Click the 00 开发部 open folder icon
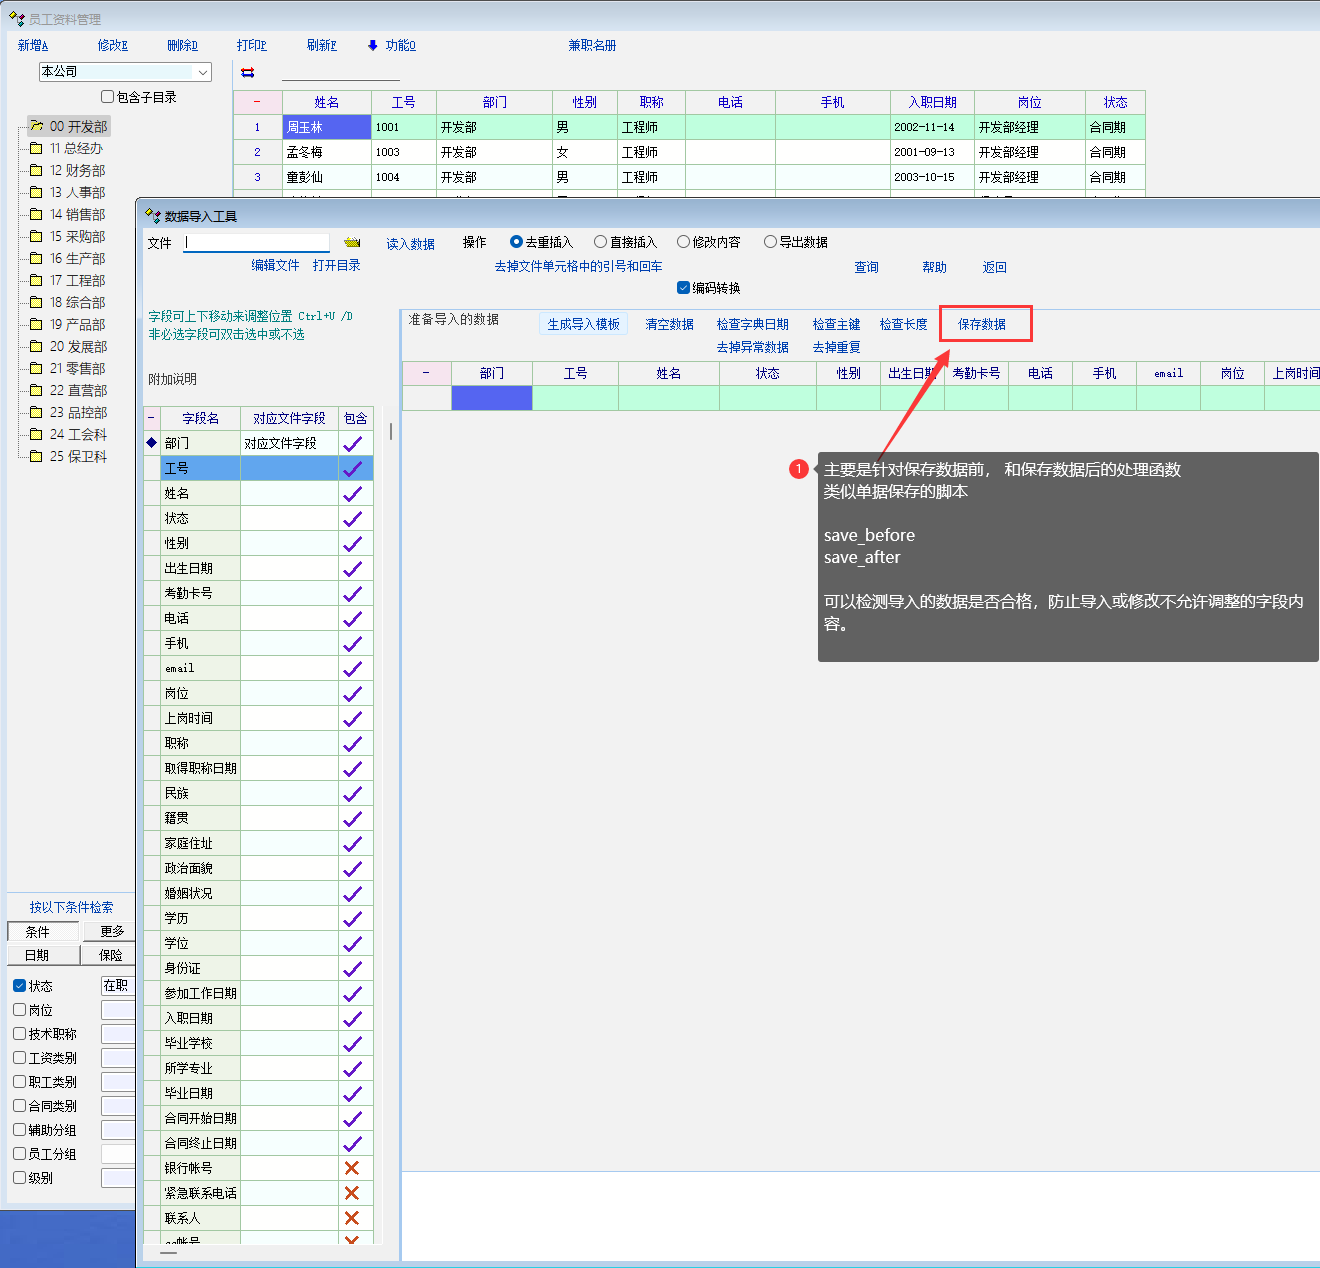This screenshot has width=1320, height=1268. 36,126
